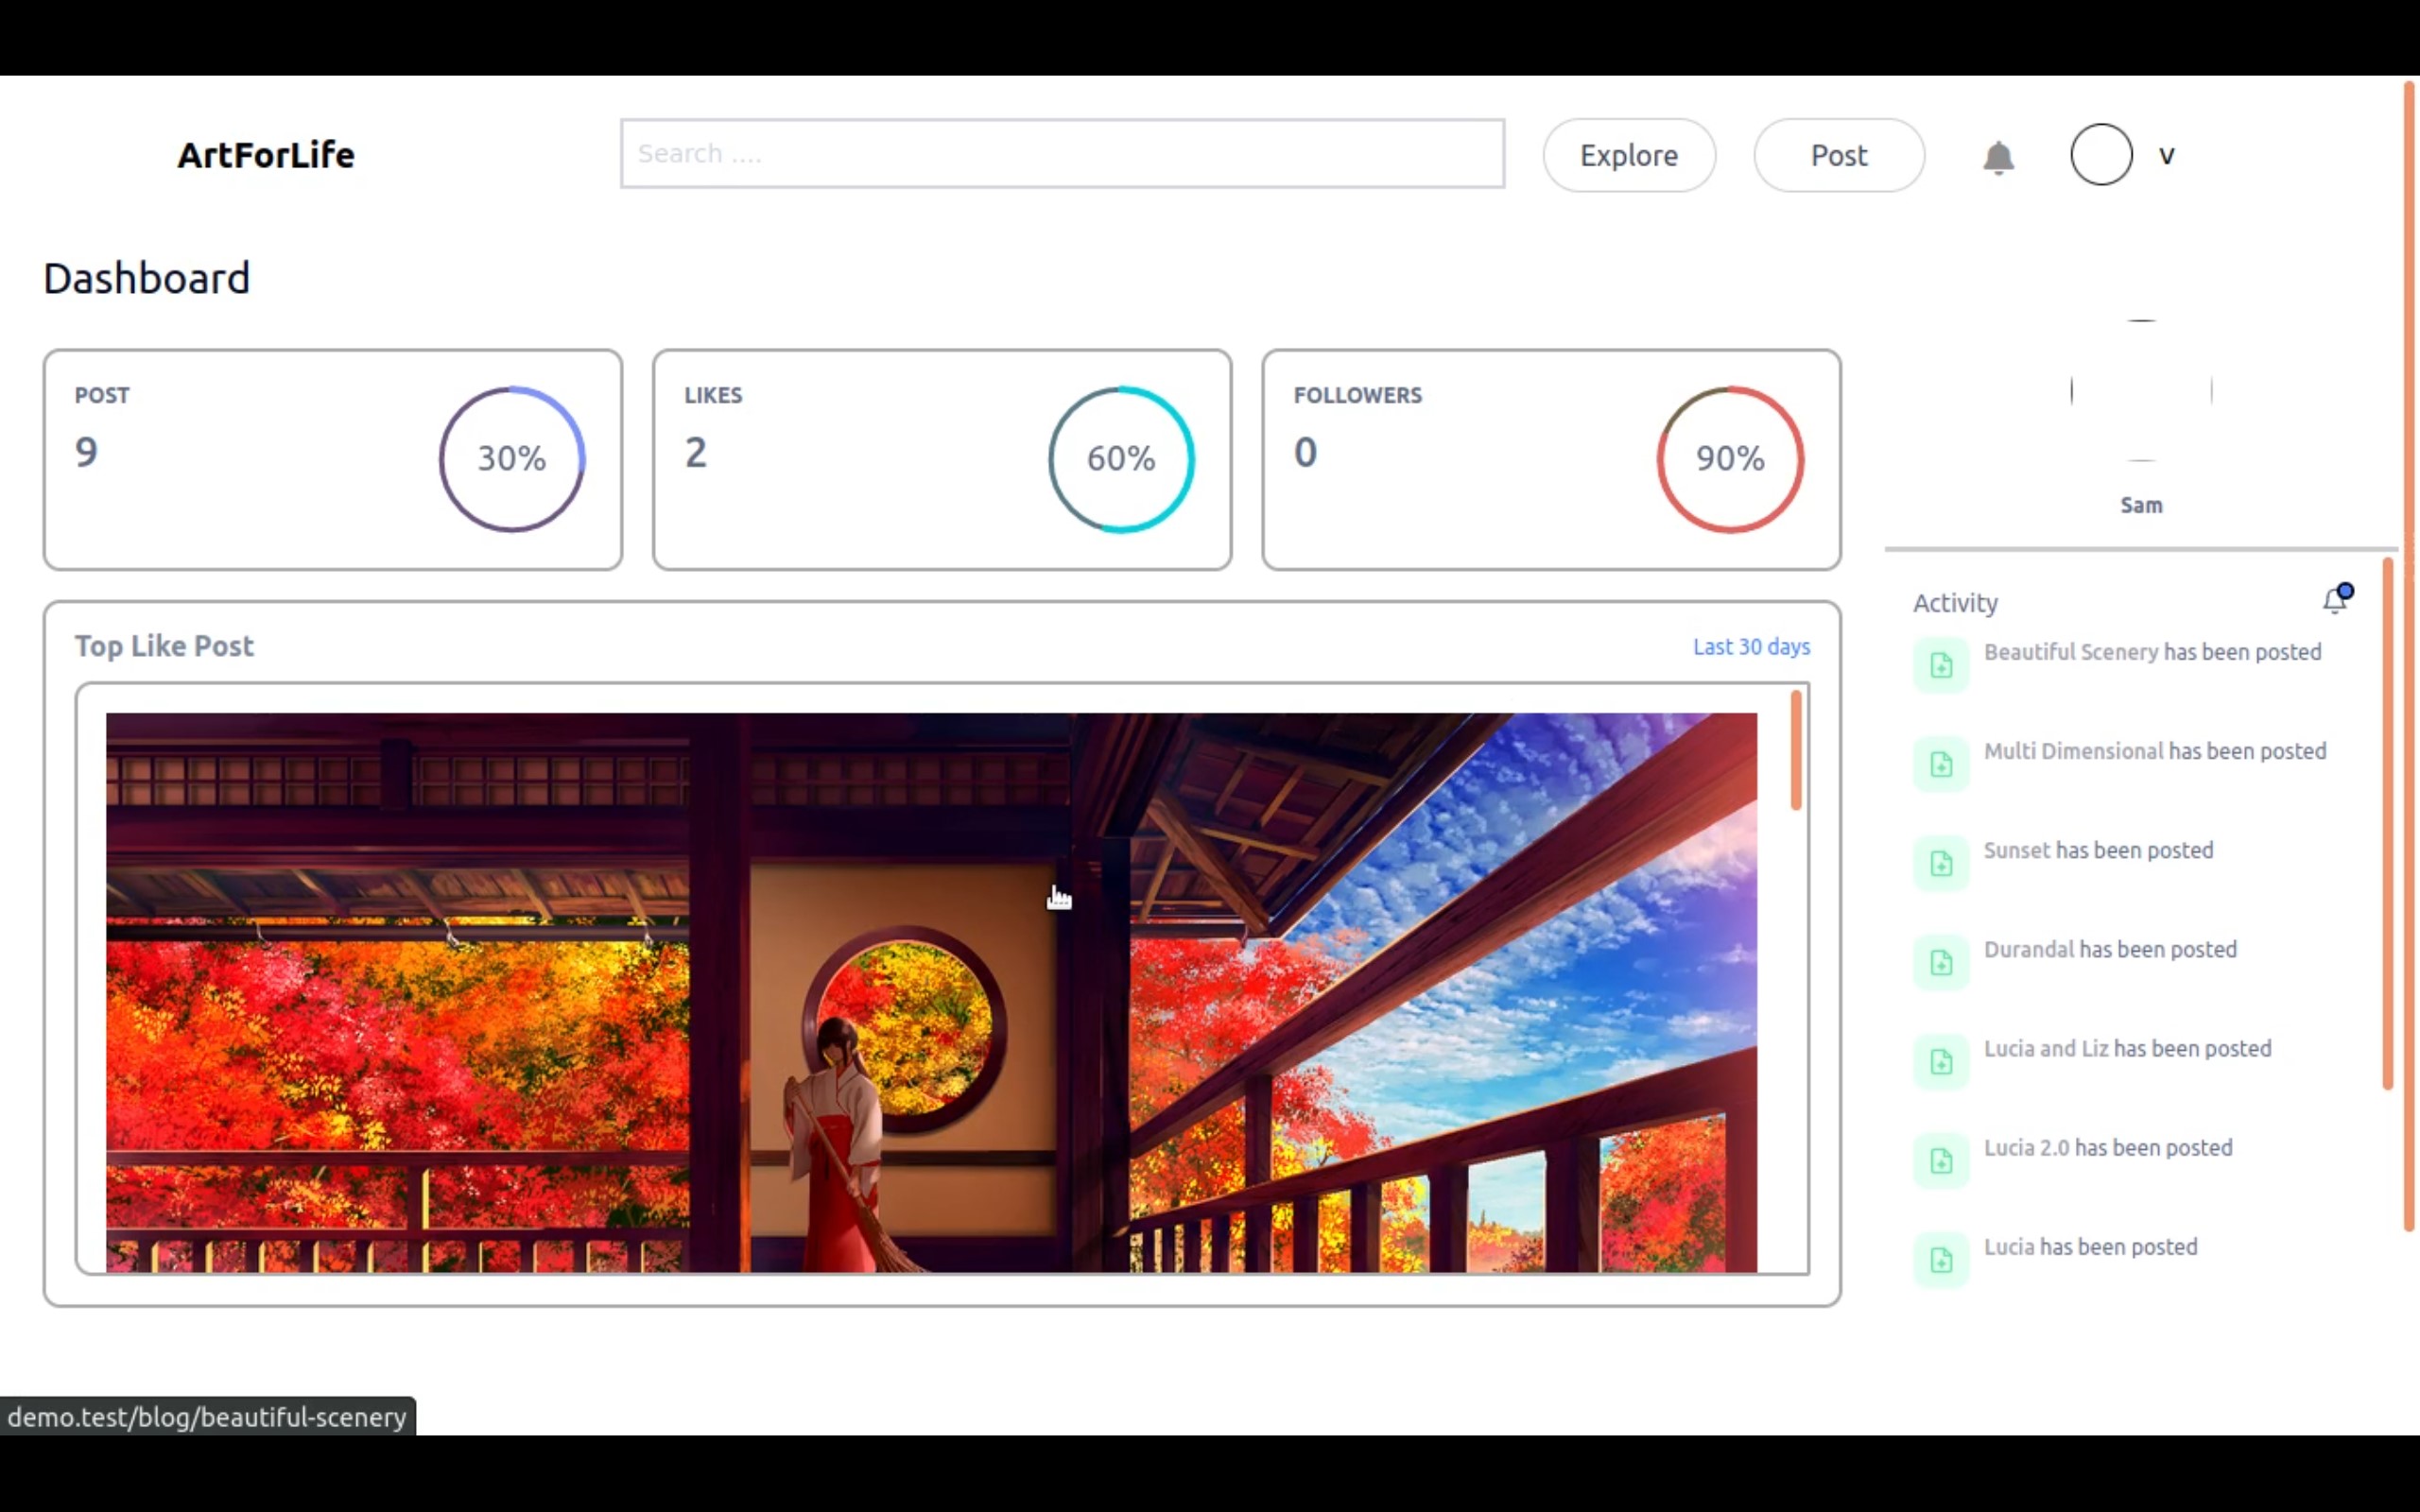
Task: Click the document icon next to Beautiful Scenery
Action: pyautogui.click(x=1941, y=665)
